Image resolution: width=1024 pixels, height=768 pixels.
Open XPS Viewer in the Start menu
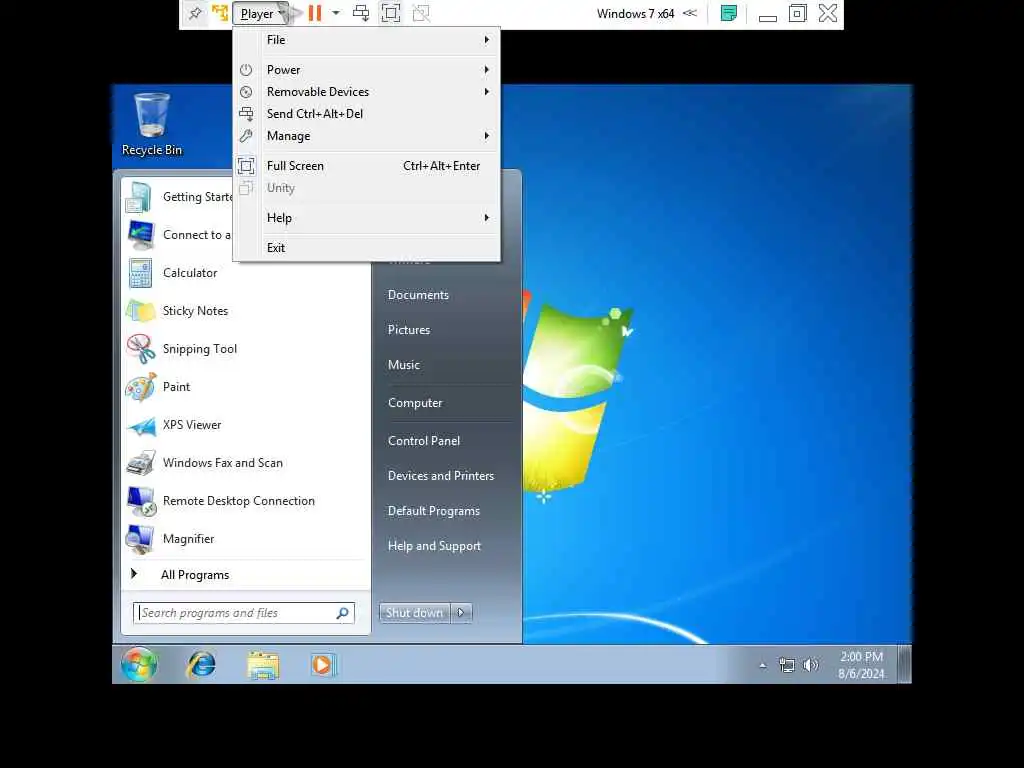[246, 425]
